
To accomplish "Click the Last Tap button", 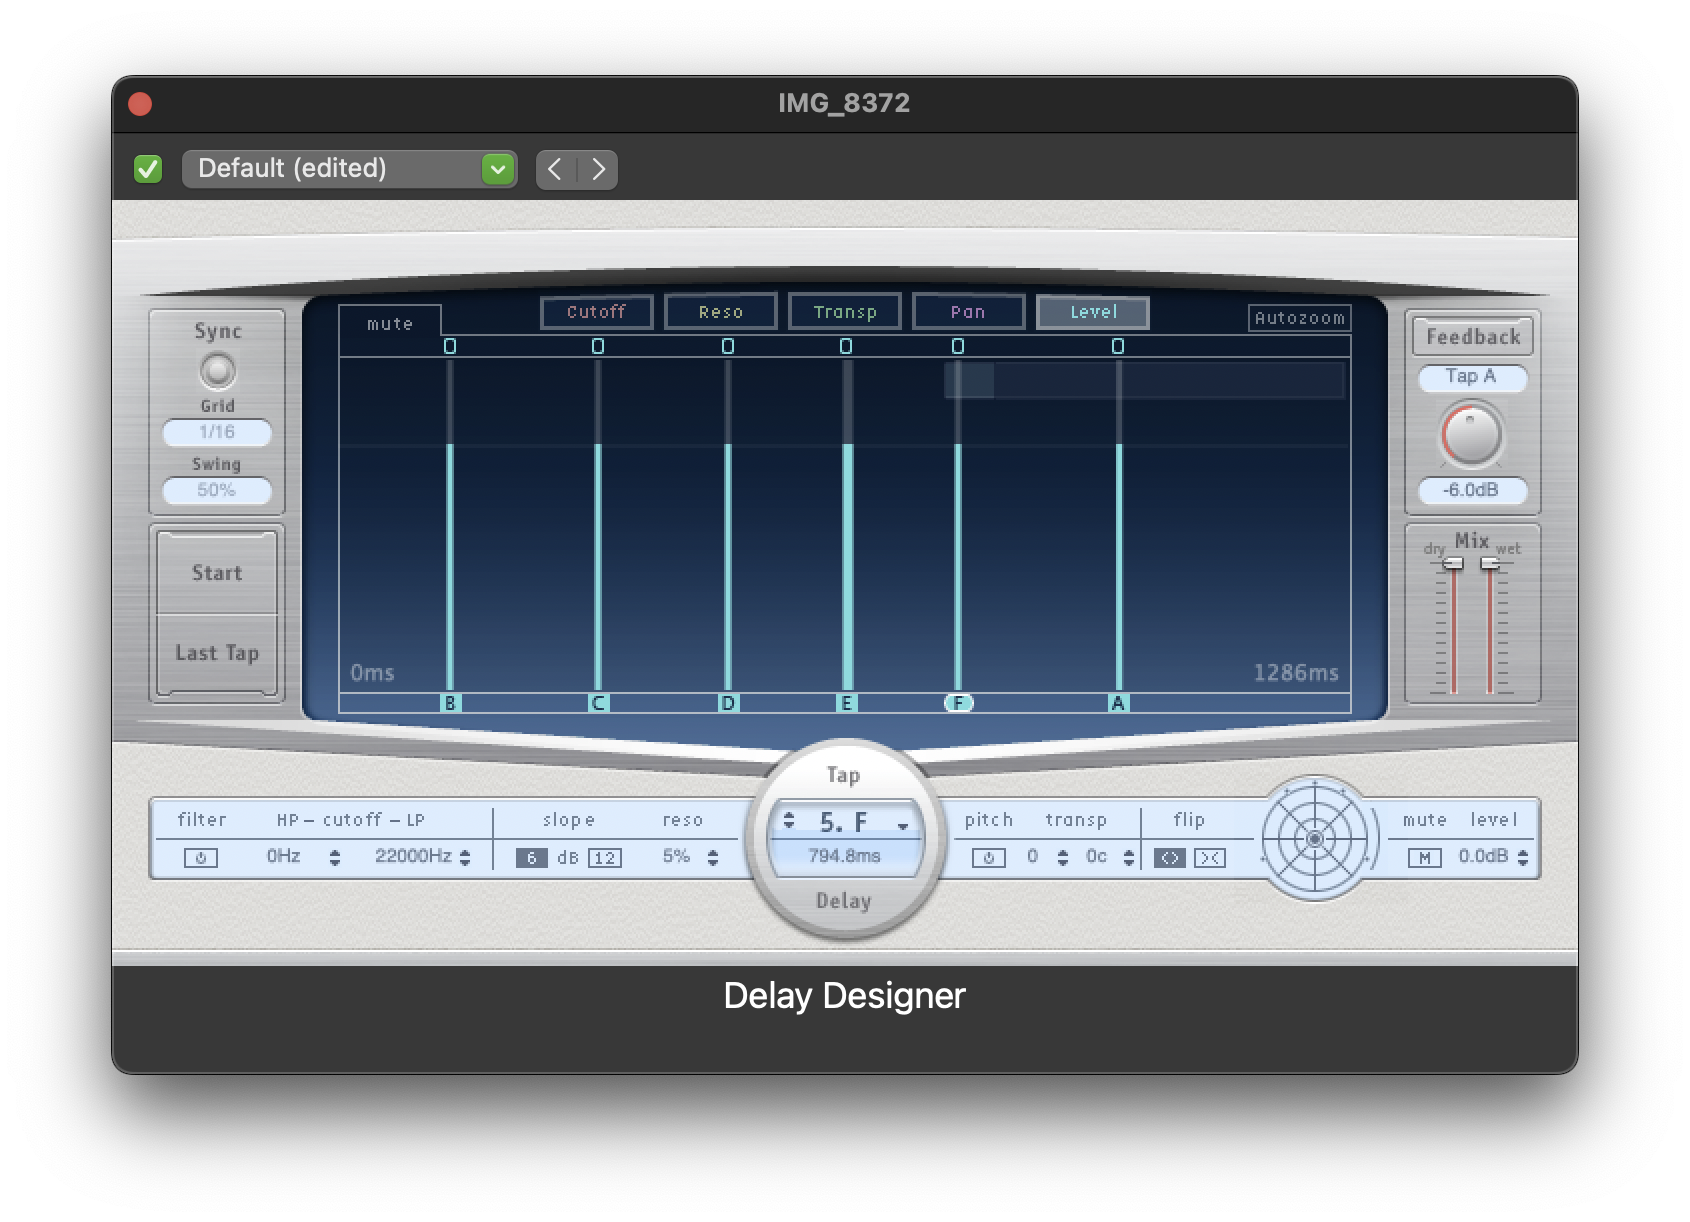I will click(217, 653).
